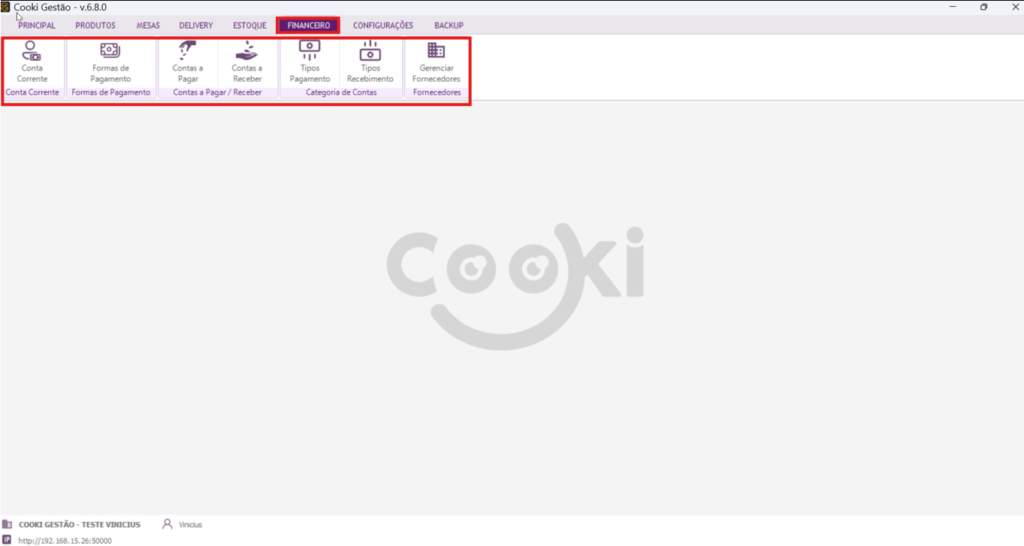Select the Contas a Pagar icon
The width and height of the screenshot is (1024, 546).
187,62
